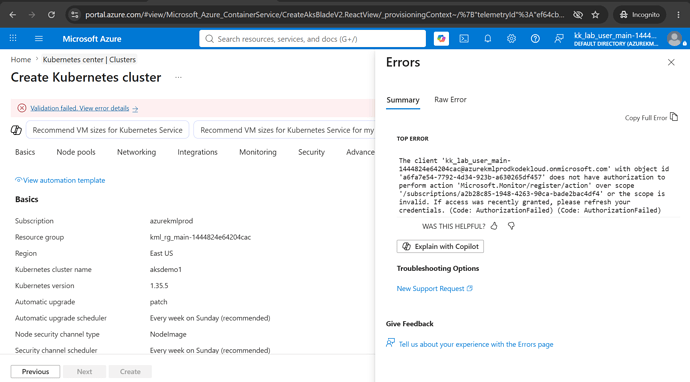Image resolution: width=690 pixels, height=382 pixels.
Task: Open Azure apps grid launcher icon
Action: (13, 38)
